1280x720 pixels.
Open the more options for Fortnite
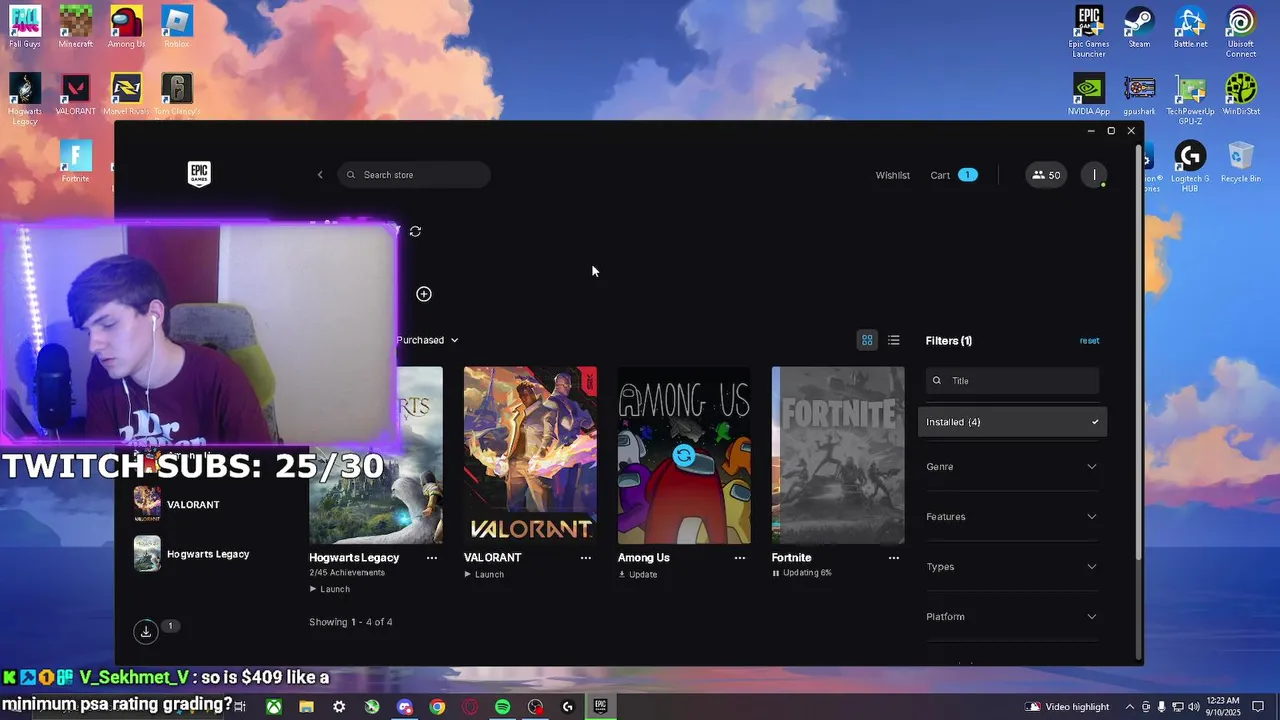point(894,558)
